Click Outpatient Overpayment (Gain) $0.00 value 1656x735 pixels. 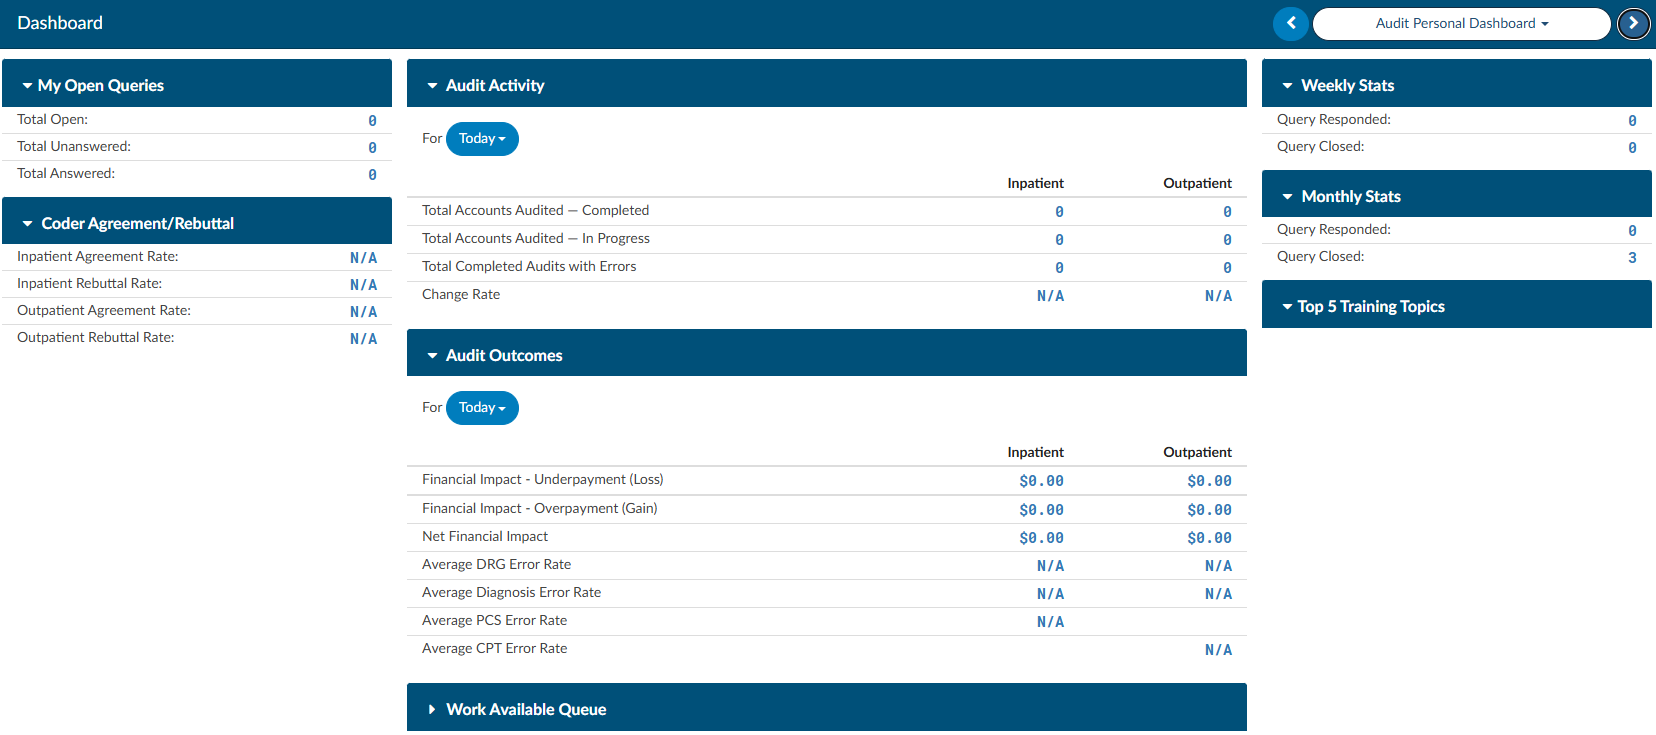[1209, 509]
